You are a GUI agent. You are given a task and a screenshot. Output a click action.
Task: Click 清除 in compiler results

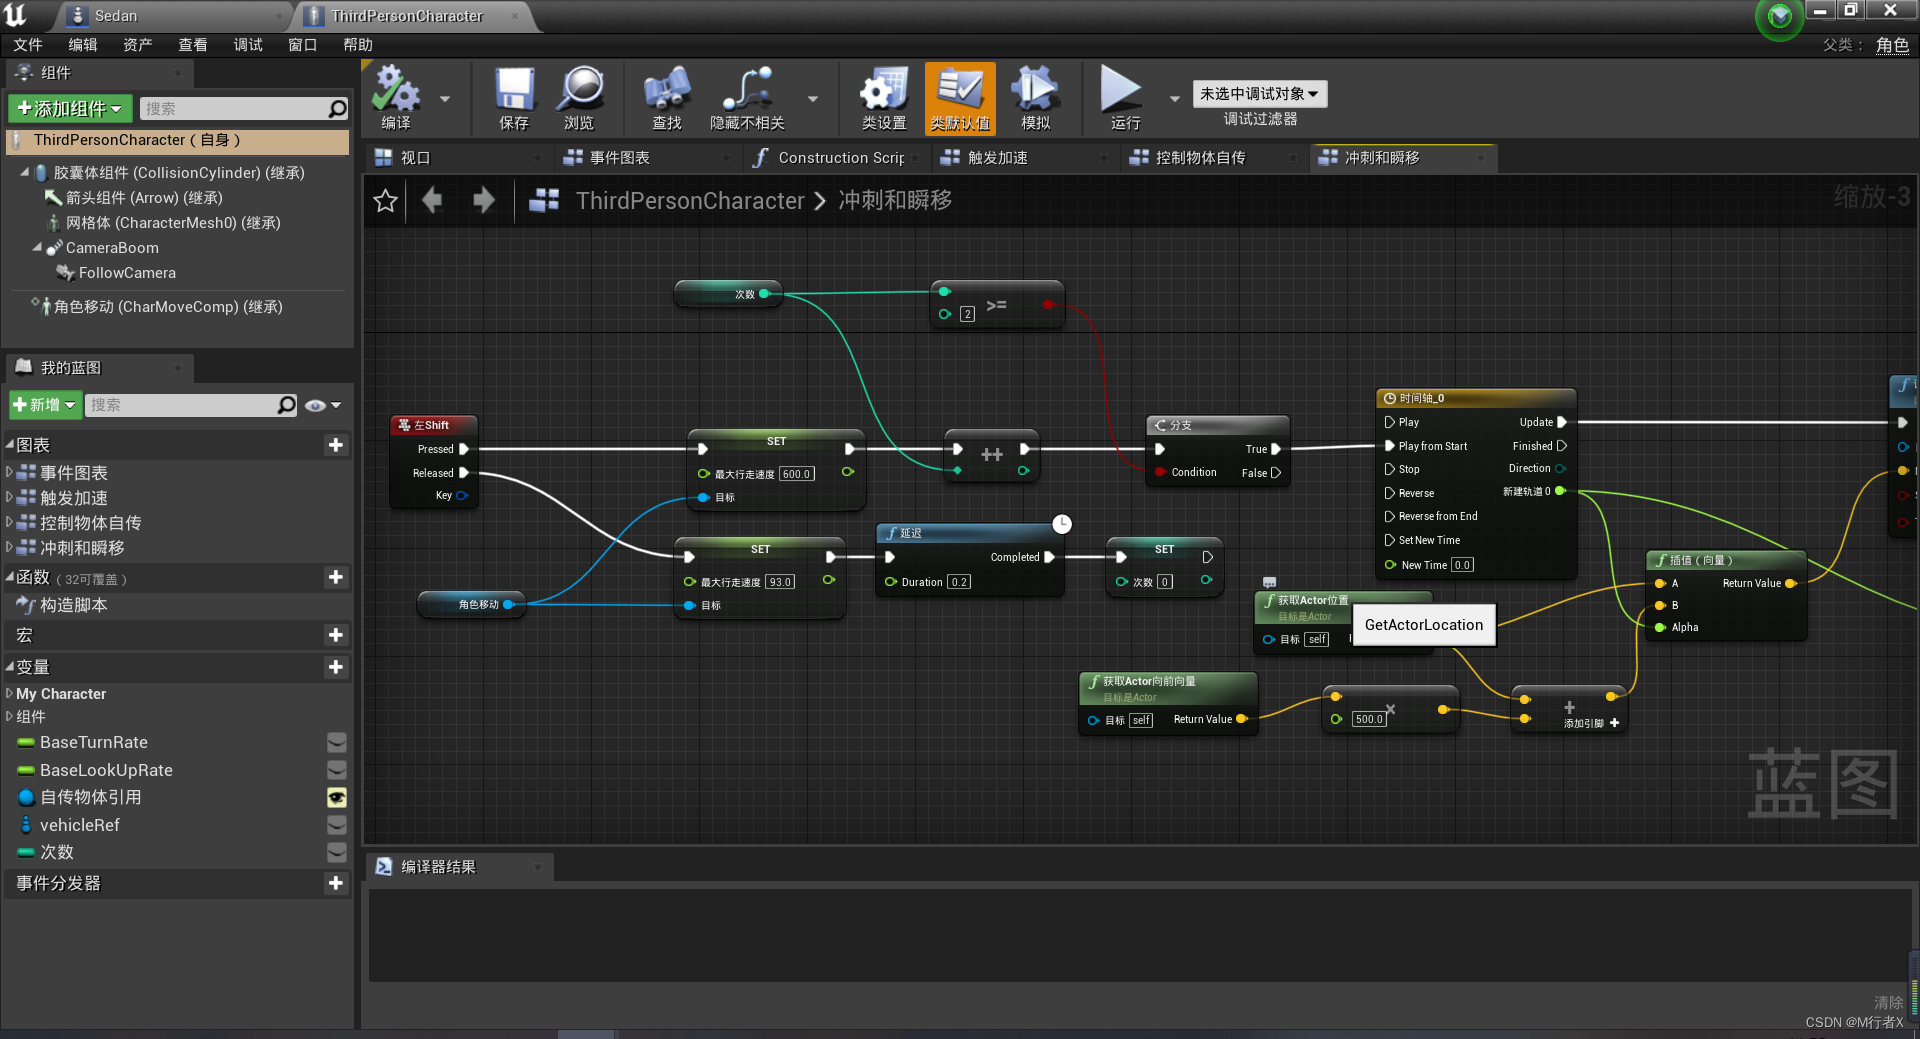coord(1888,1002)
